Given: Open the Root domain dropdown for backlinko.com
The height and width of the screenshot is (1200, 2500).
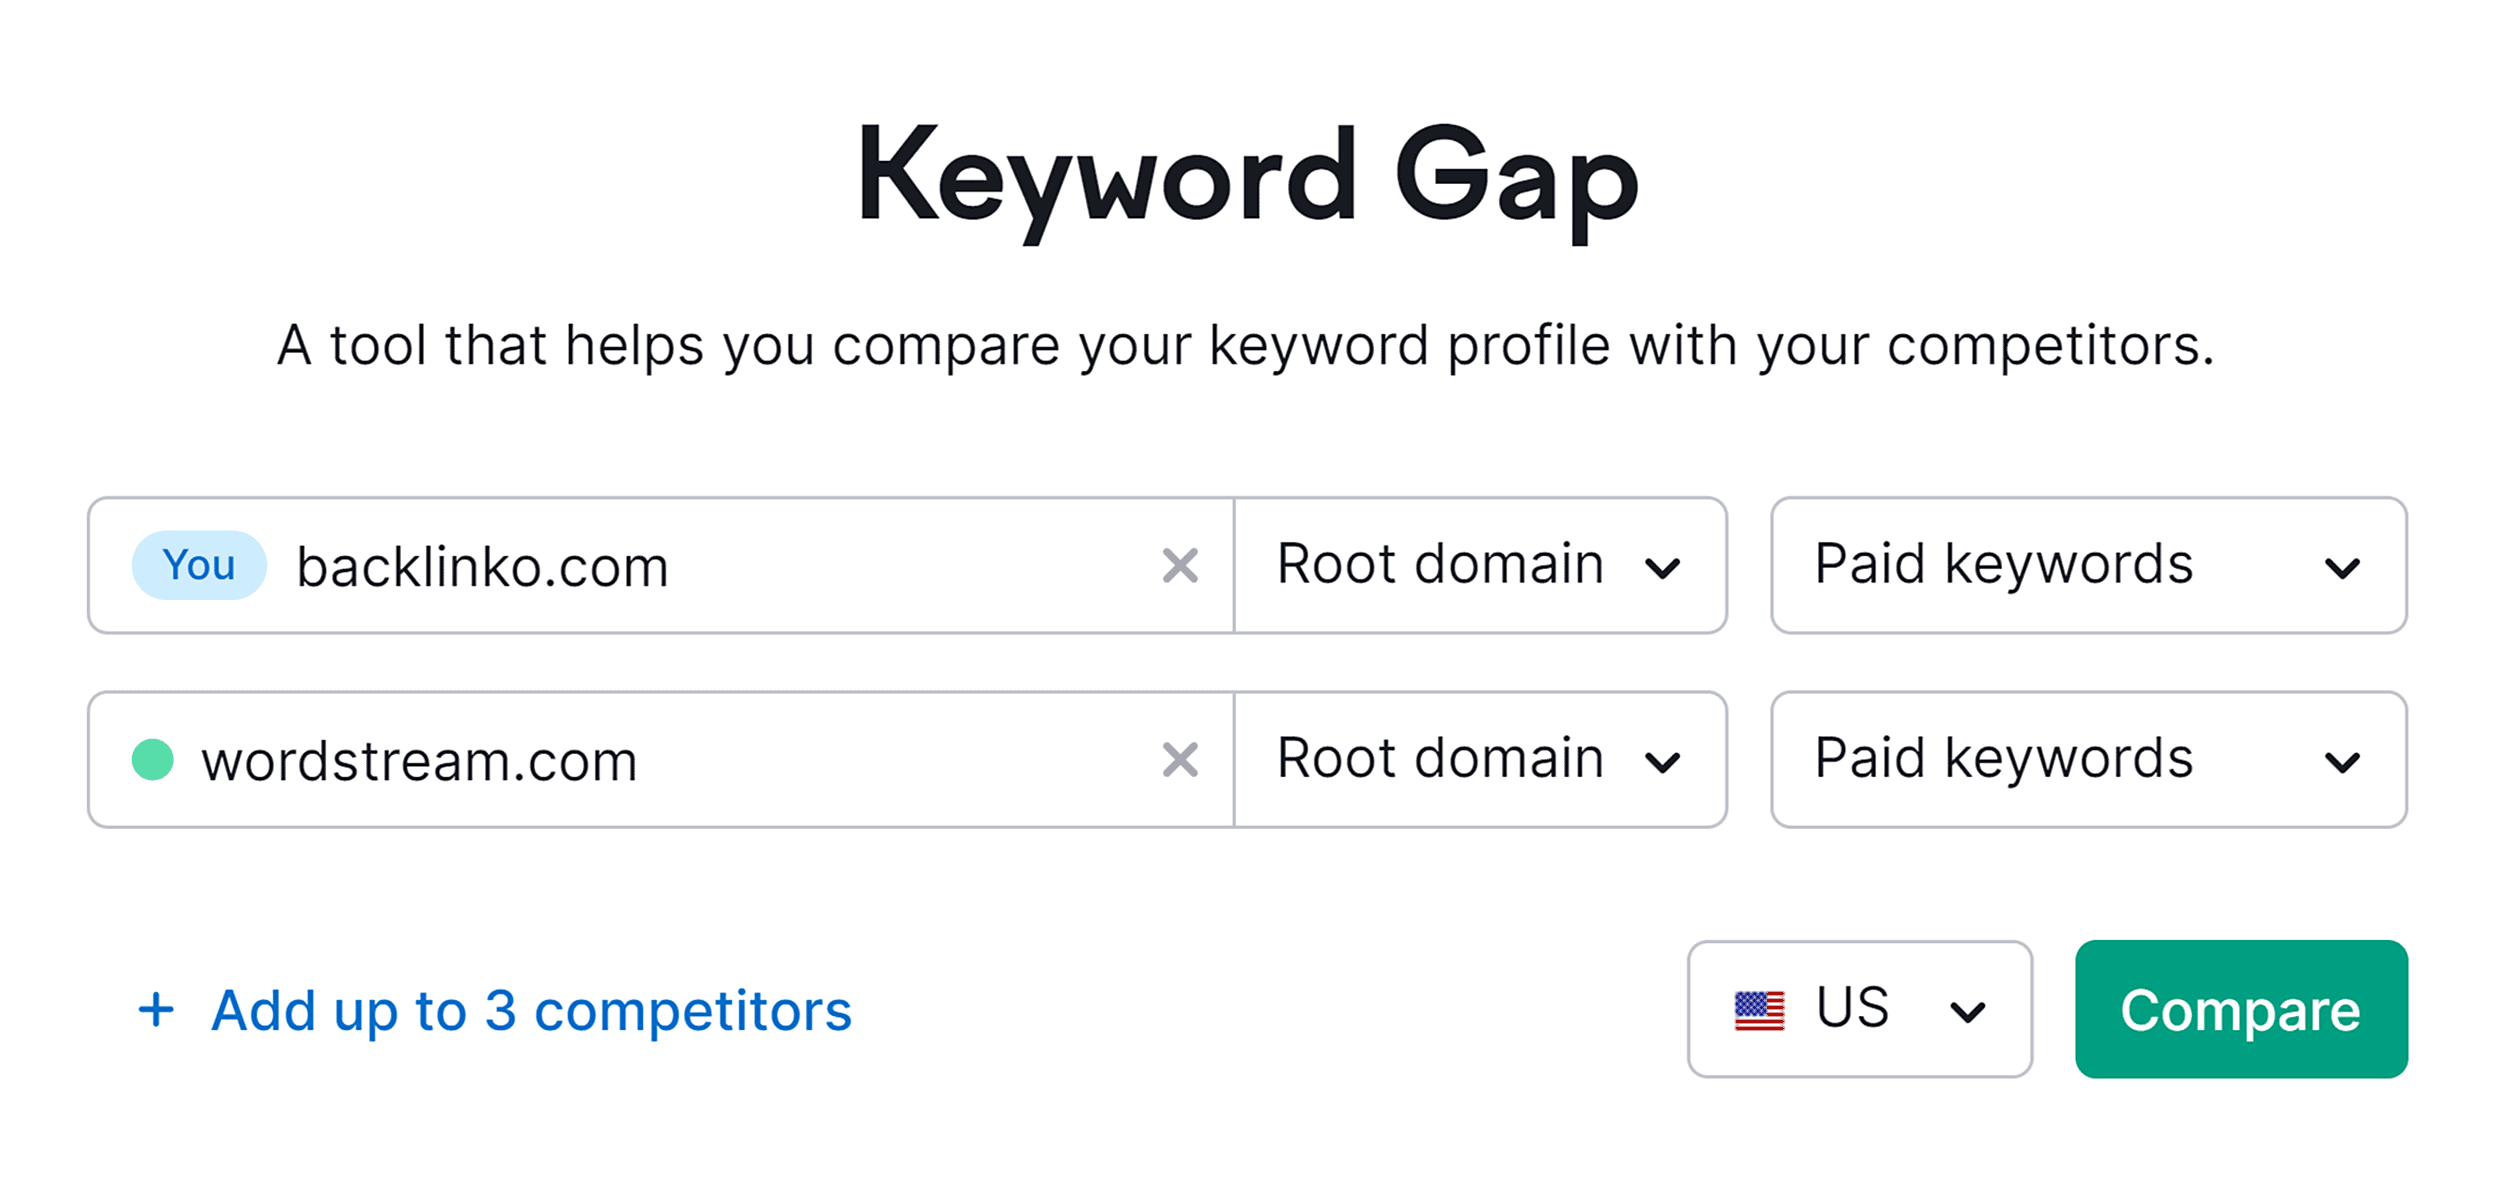Looking at the screenshot, I should (1478, 565).
